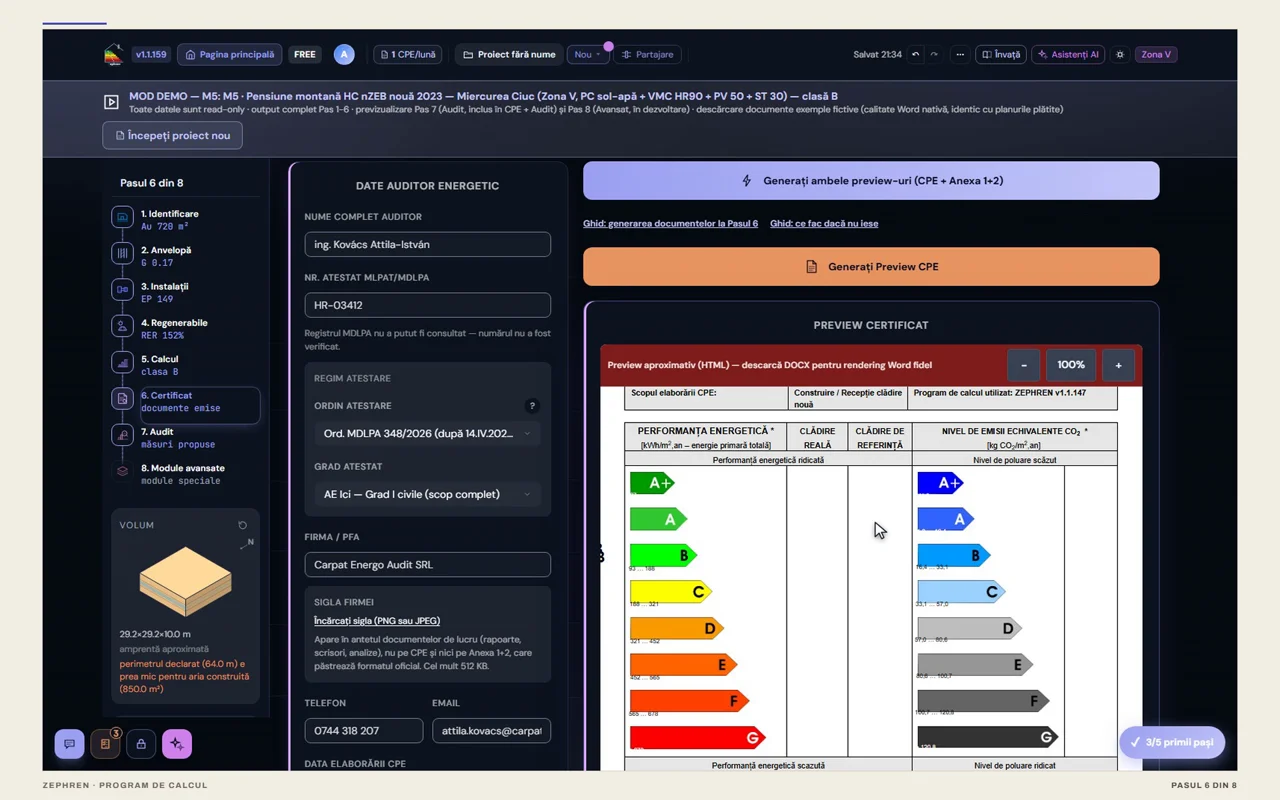Open the Învață learning button
Screen dimensions: 1280x800
click(1001, 55)
